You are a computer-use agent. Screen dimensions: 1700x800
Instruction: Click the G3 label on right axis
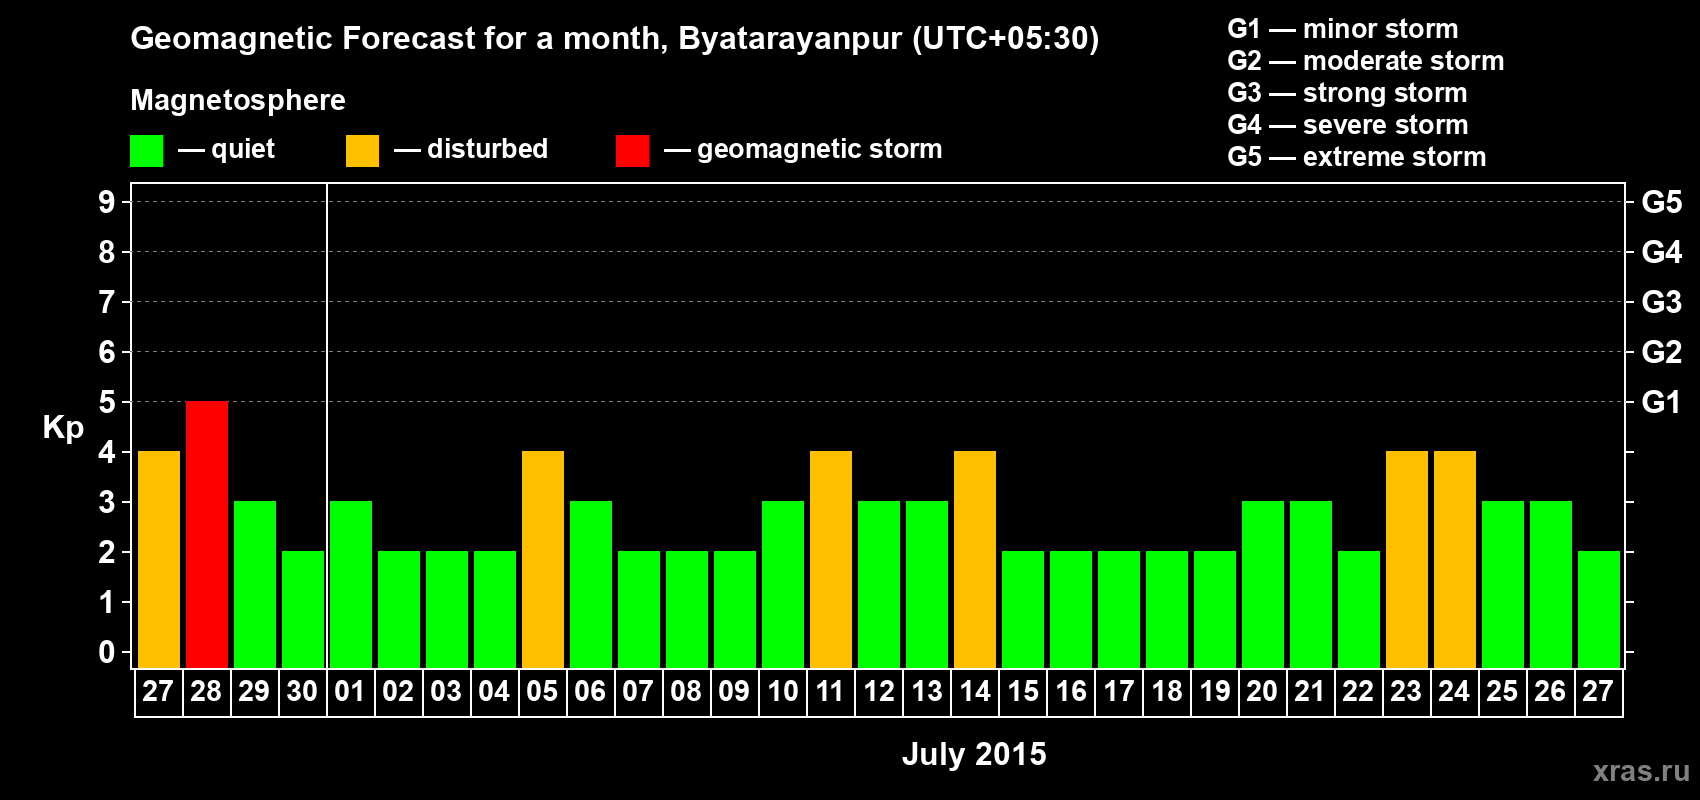click(x=1661, y=302)
